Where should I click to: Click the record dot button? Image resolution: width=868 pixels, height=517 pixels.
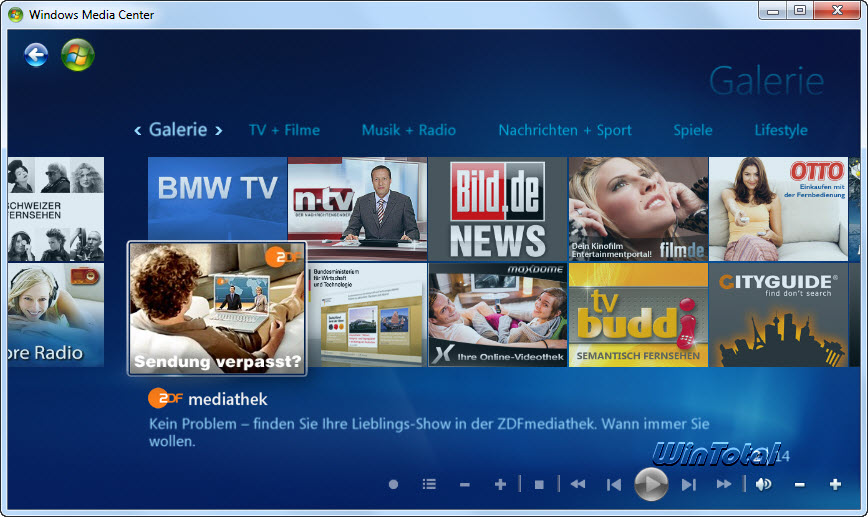tap(394, 484)
